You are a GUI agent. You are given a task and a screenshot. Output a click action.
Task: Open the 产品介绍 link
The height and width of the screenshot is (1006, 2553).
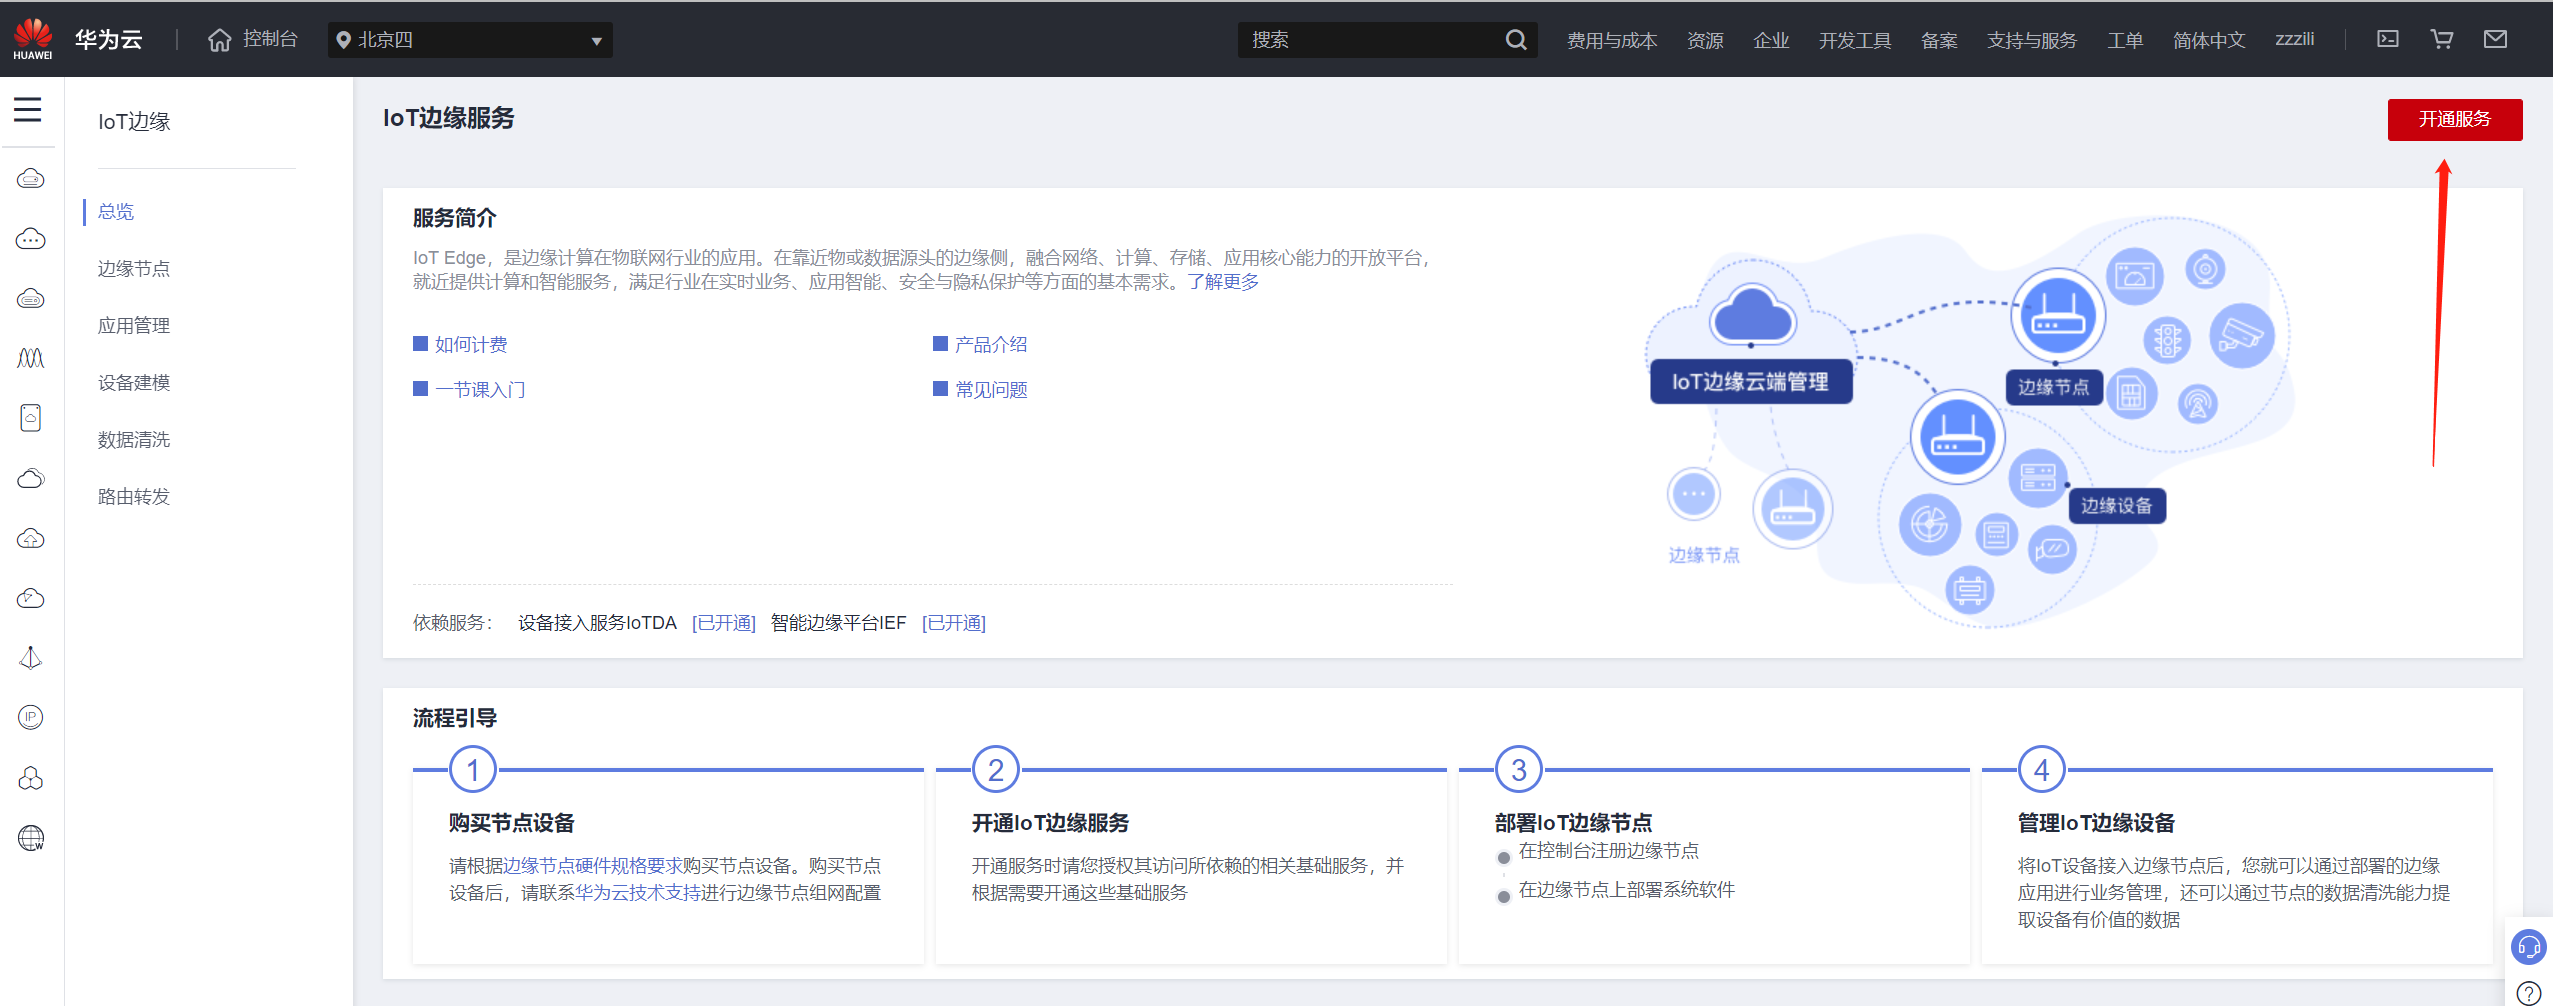991,345
